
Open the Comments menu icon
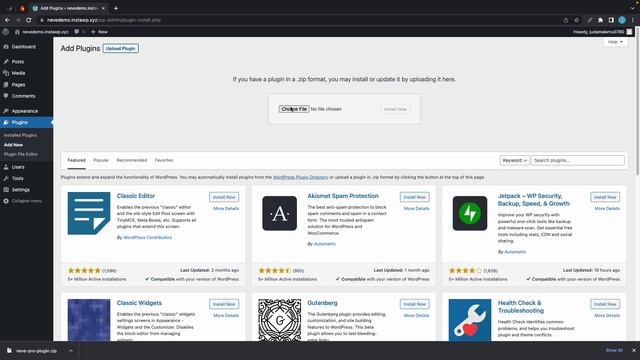(x=6, y=96)
